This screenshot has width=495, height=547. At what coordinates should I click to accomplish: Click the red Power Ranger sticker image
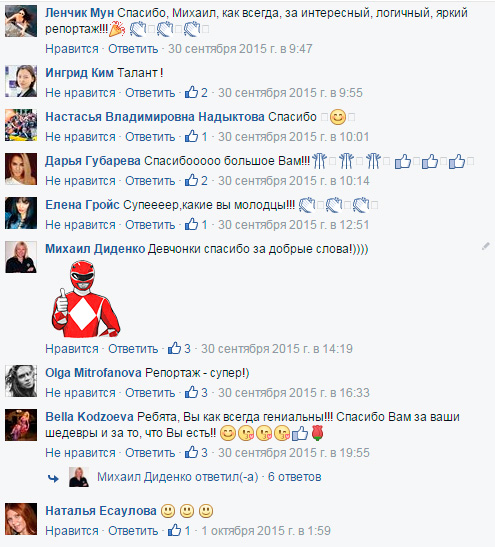86,299
